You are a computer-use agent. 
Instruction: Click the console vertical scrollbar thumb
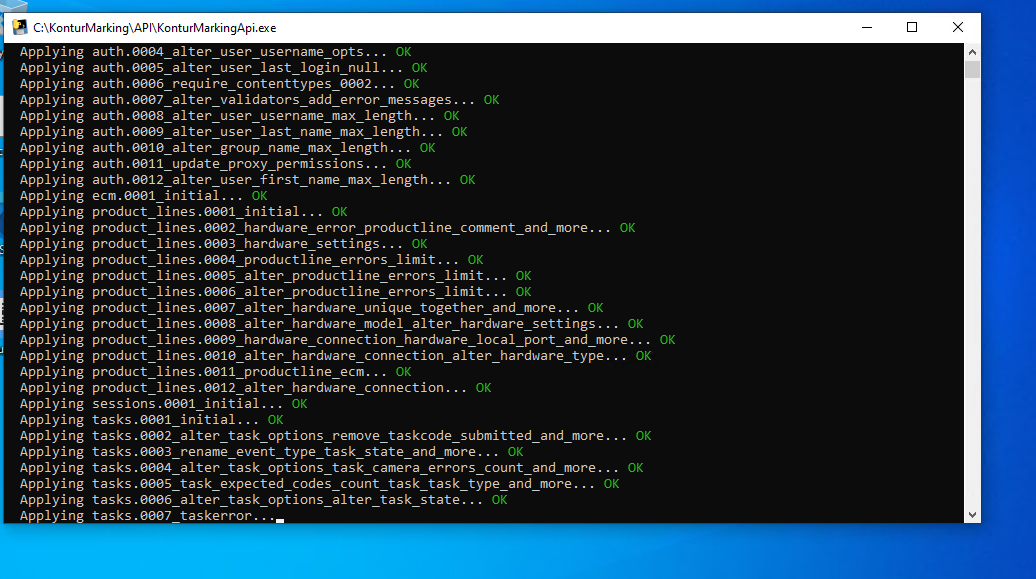pos(972,69)
